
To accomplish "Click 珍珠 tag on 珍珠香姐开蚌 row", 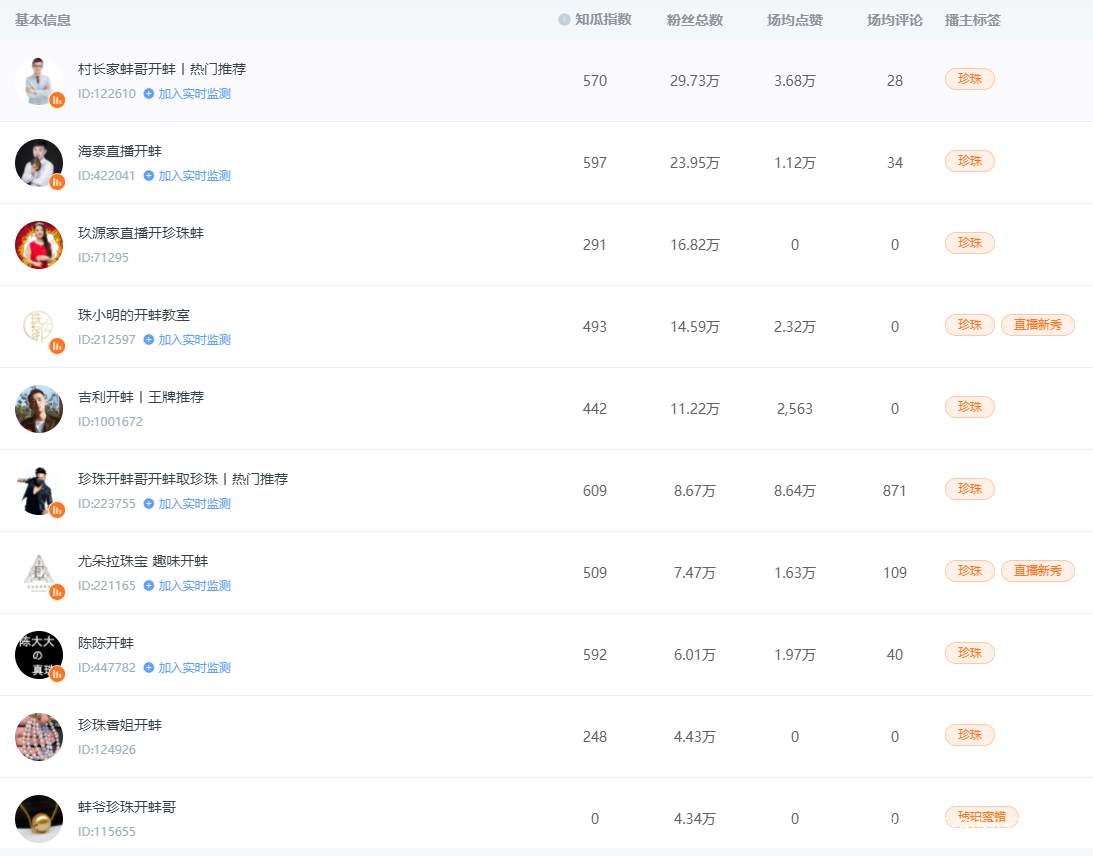I will click(x=969, y=735).
